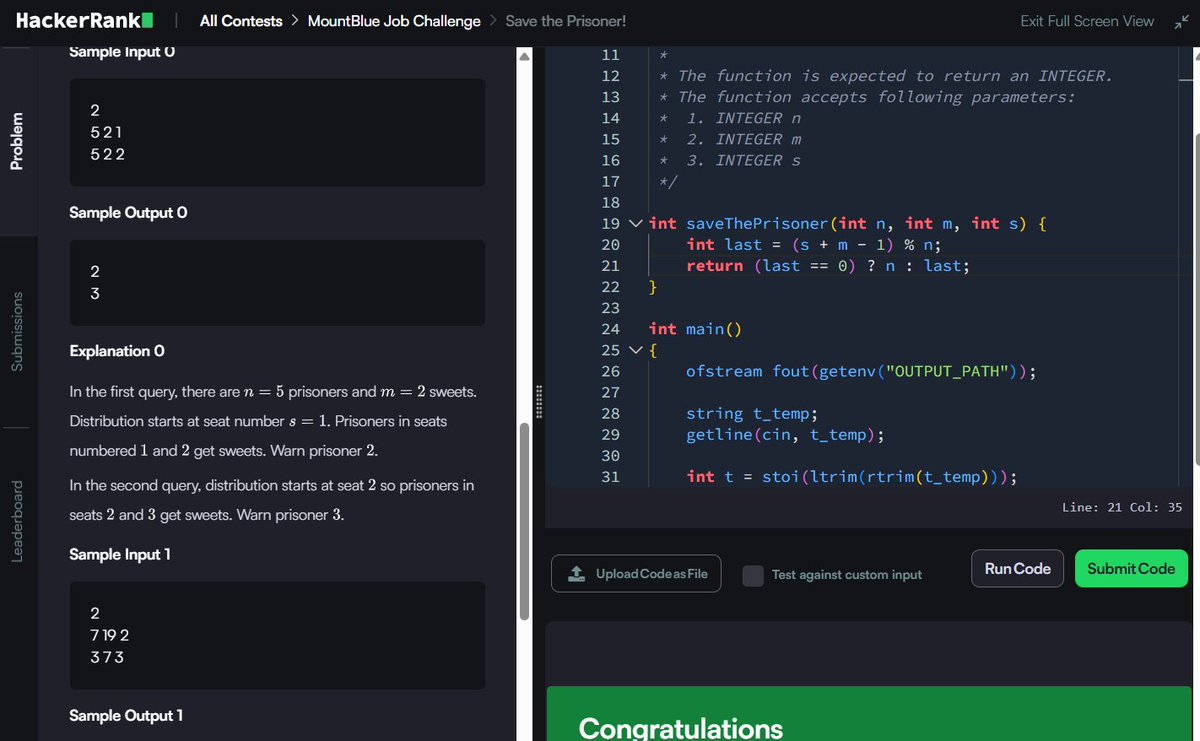Click the panel splitter drag handle
The height and width of the screenshot is (741, 1200).
pyautogui.click(x=539, y=402)
